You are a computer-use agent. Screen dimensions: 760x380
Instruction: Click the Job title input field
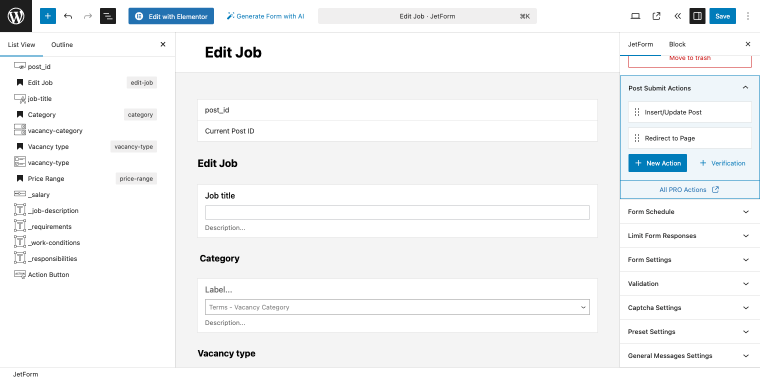point(397,212)
